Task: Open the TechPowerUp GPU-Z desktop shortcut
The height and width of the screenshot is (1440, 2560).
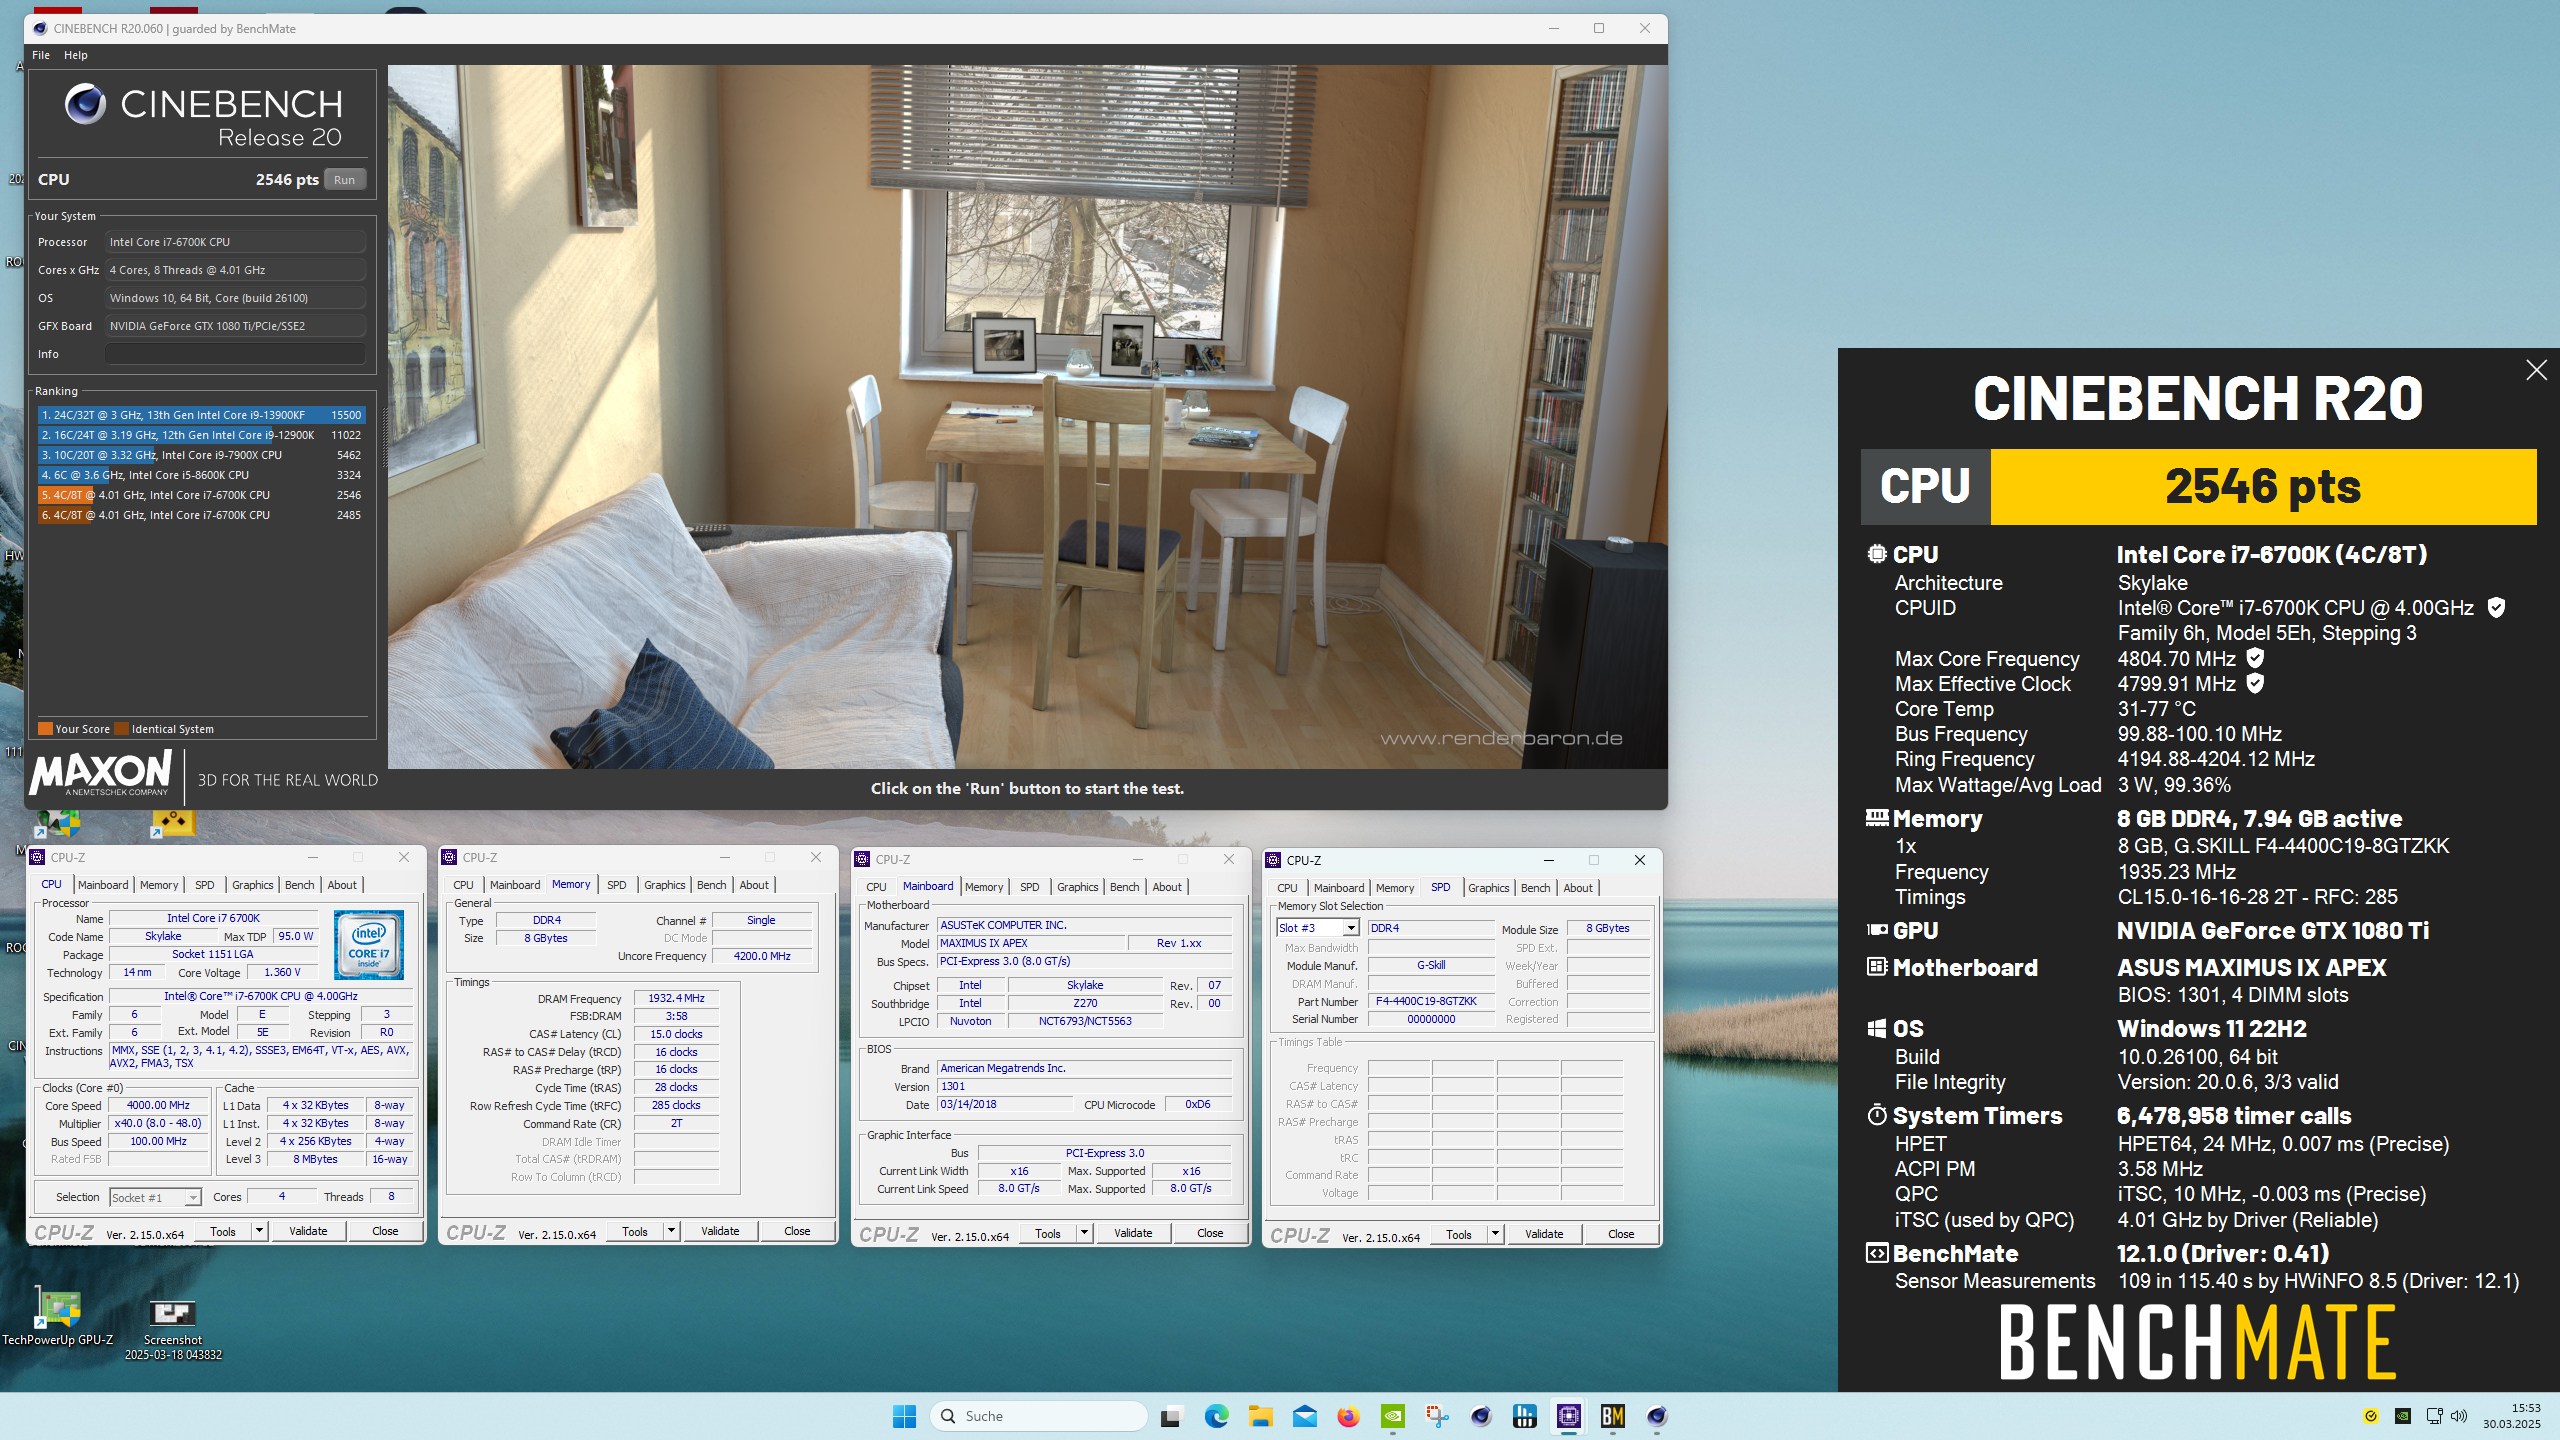Action: click(58, 1318)
